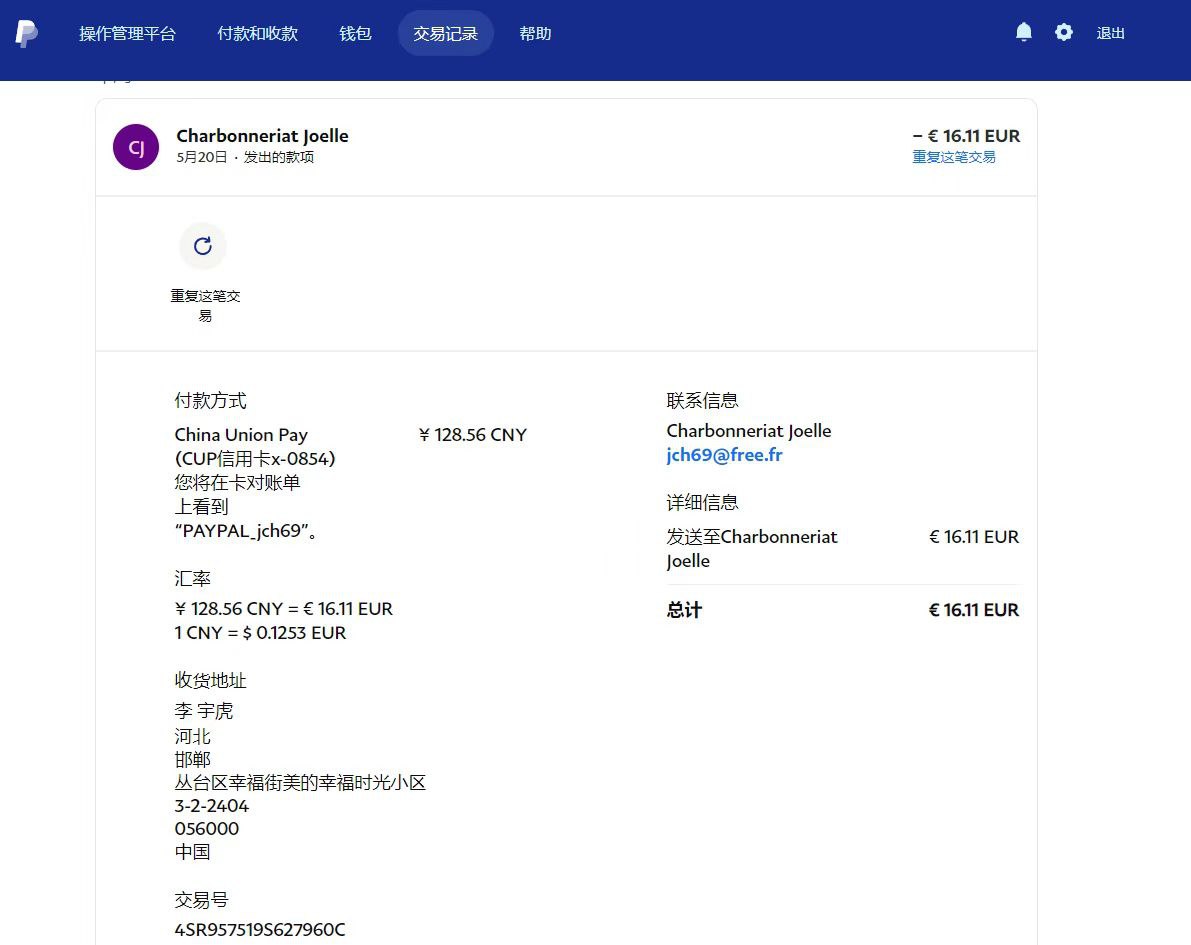
Task: Open the 操作管理平台 menu item
Action: 127,33
